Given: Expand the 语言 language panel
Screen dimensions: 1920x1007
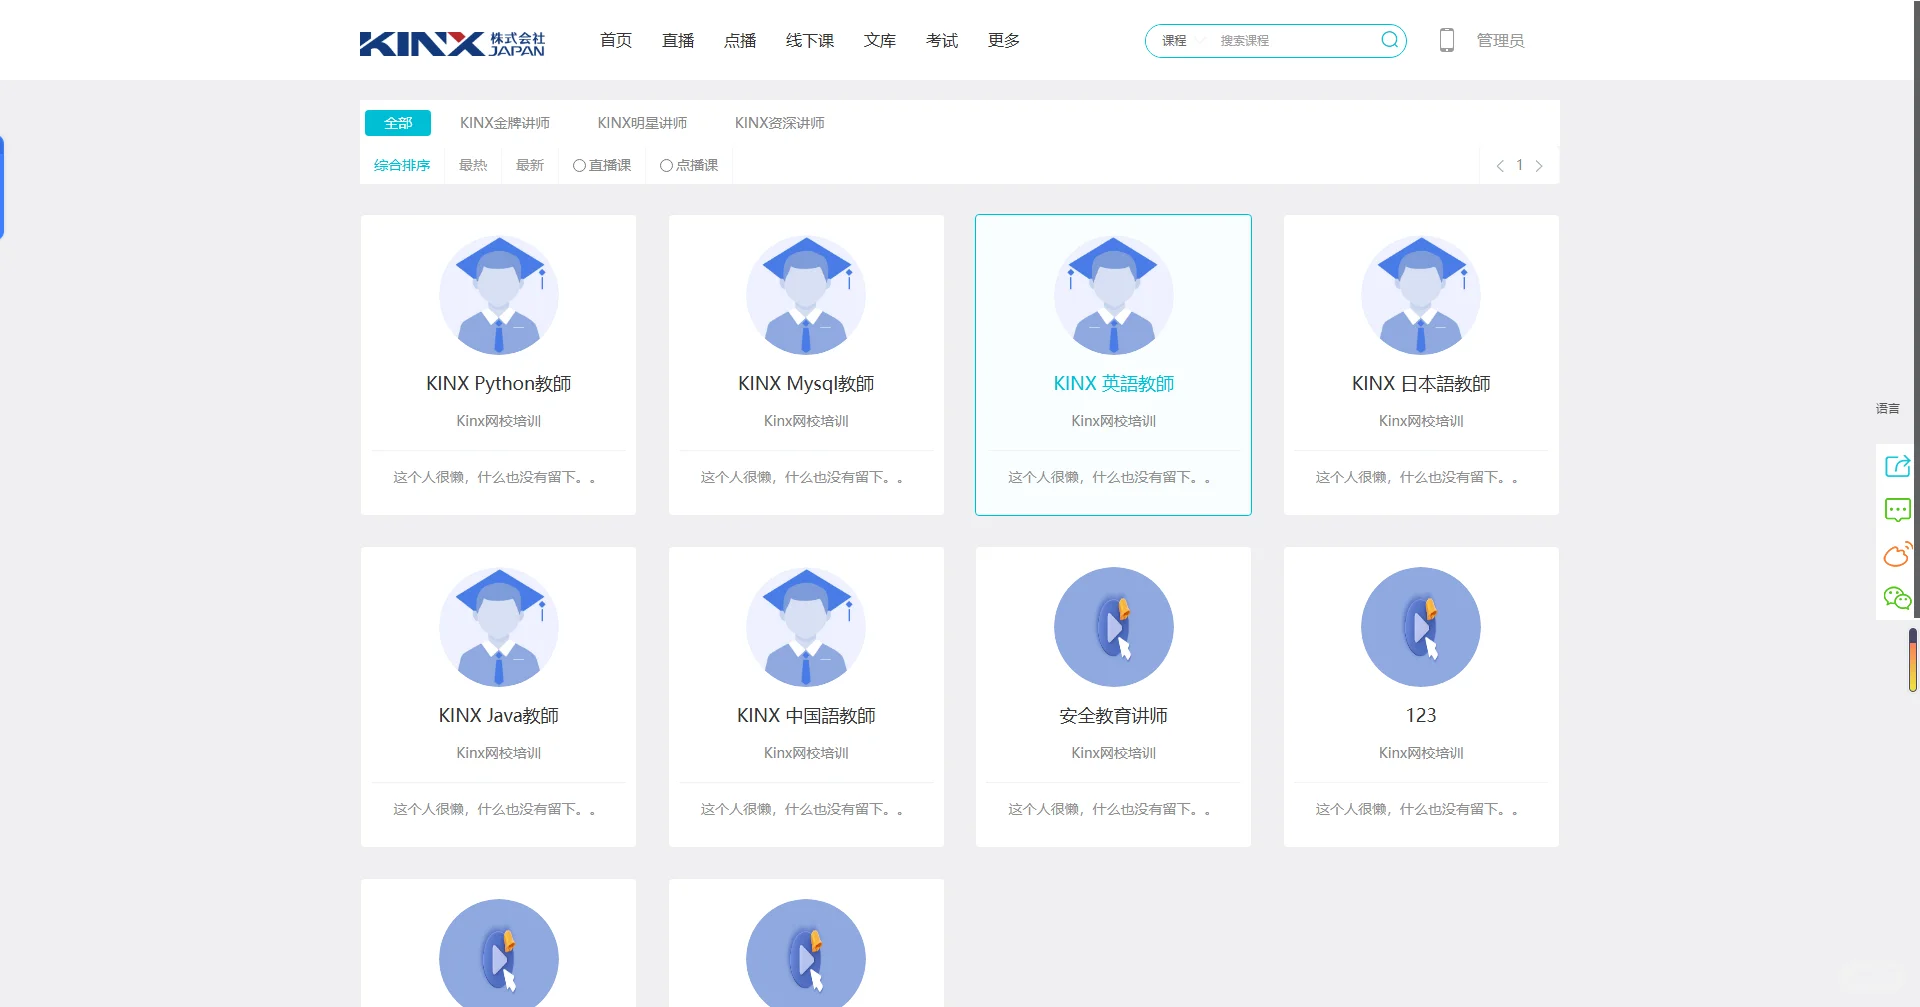Looking at the screenshot, I should 1888,408.
